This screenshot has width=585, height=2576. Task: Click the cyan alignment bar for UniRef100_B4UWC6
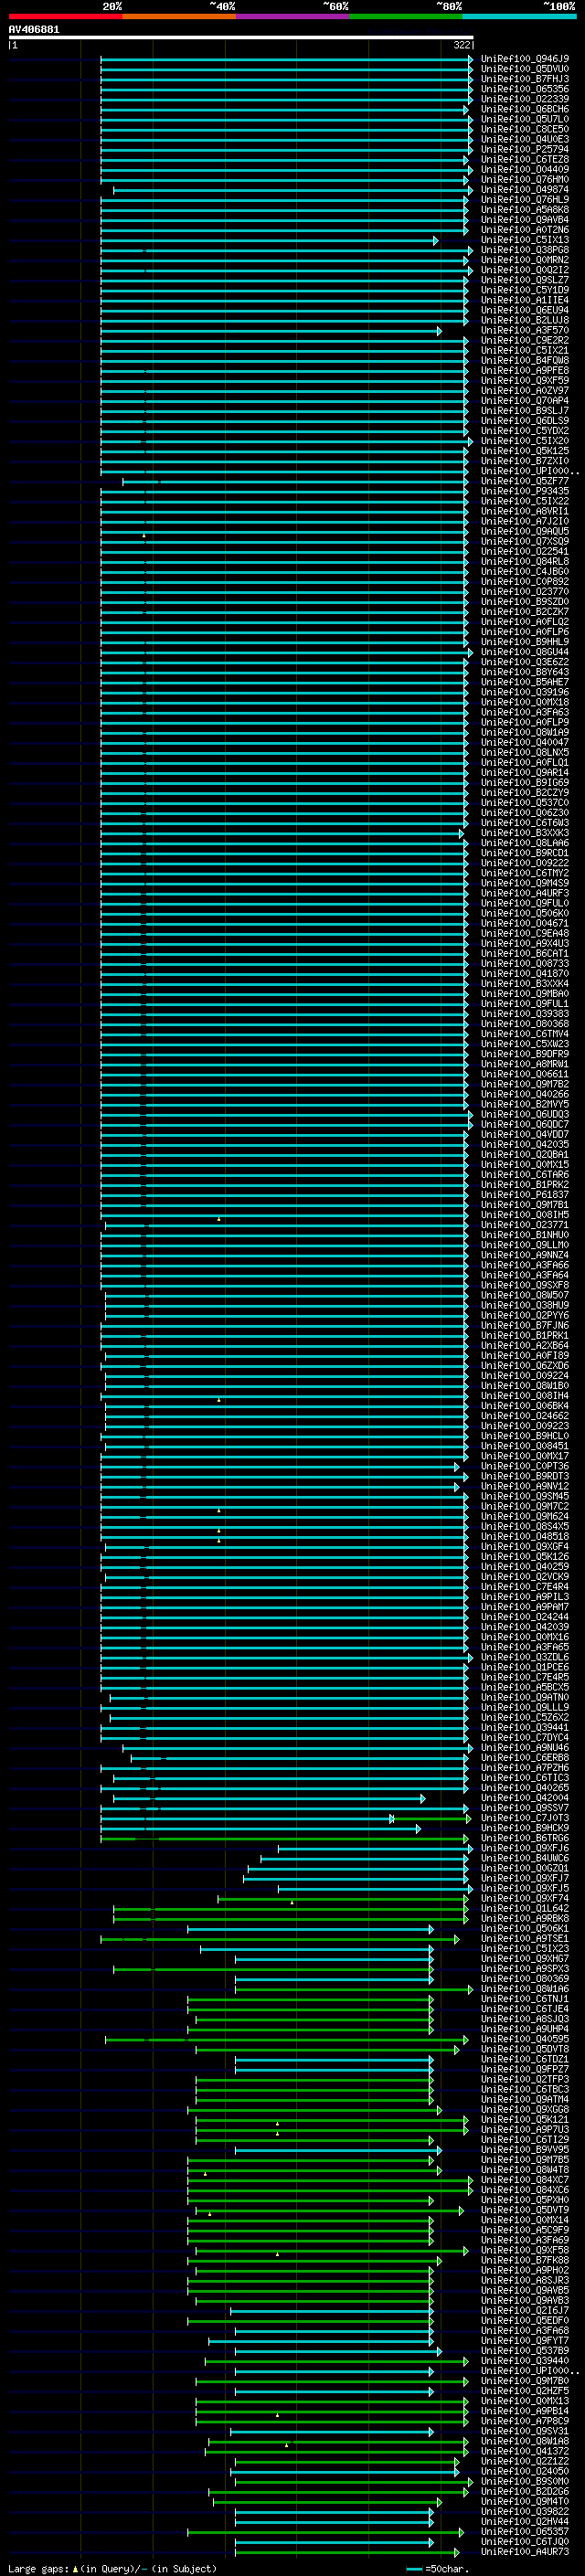pyautogui.click(x=363, y=1859)
